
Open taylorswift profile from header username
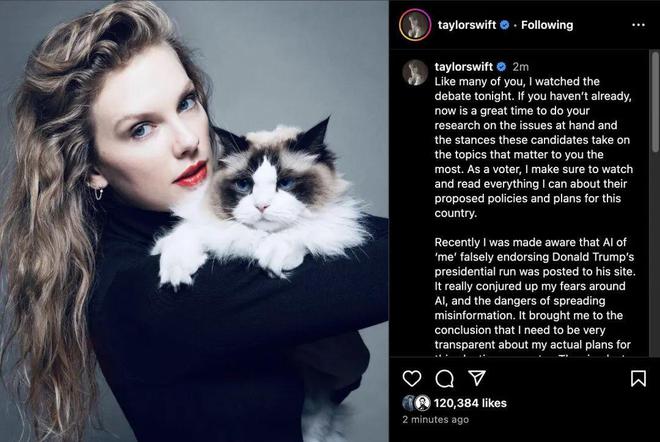pos(467,25)
